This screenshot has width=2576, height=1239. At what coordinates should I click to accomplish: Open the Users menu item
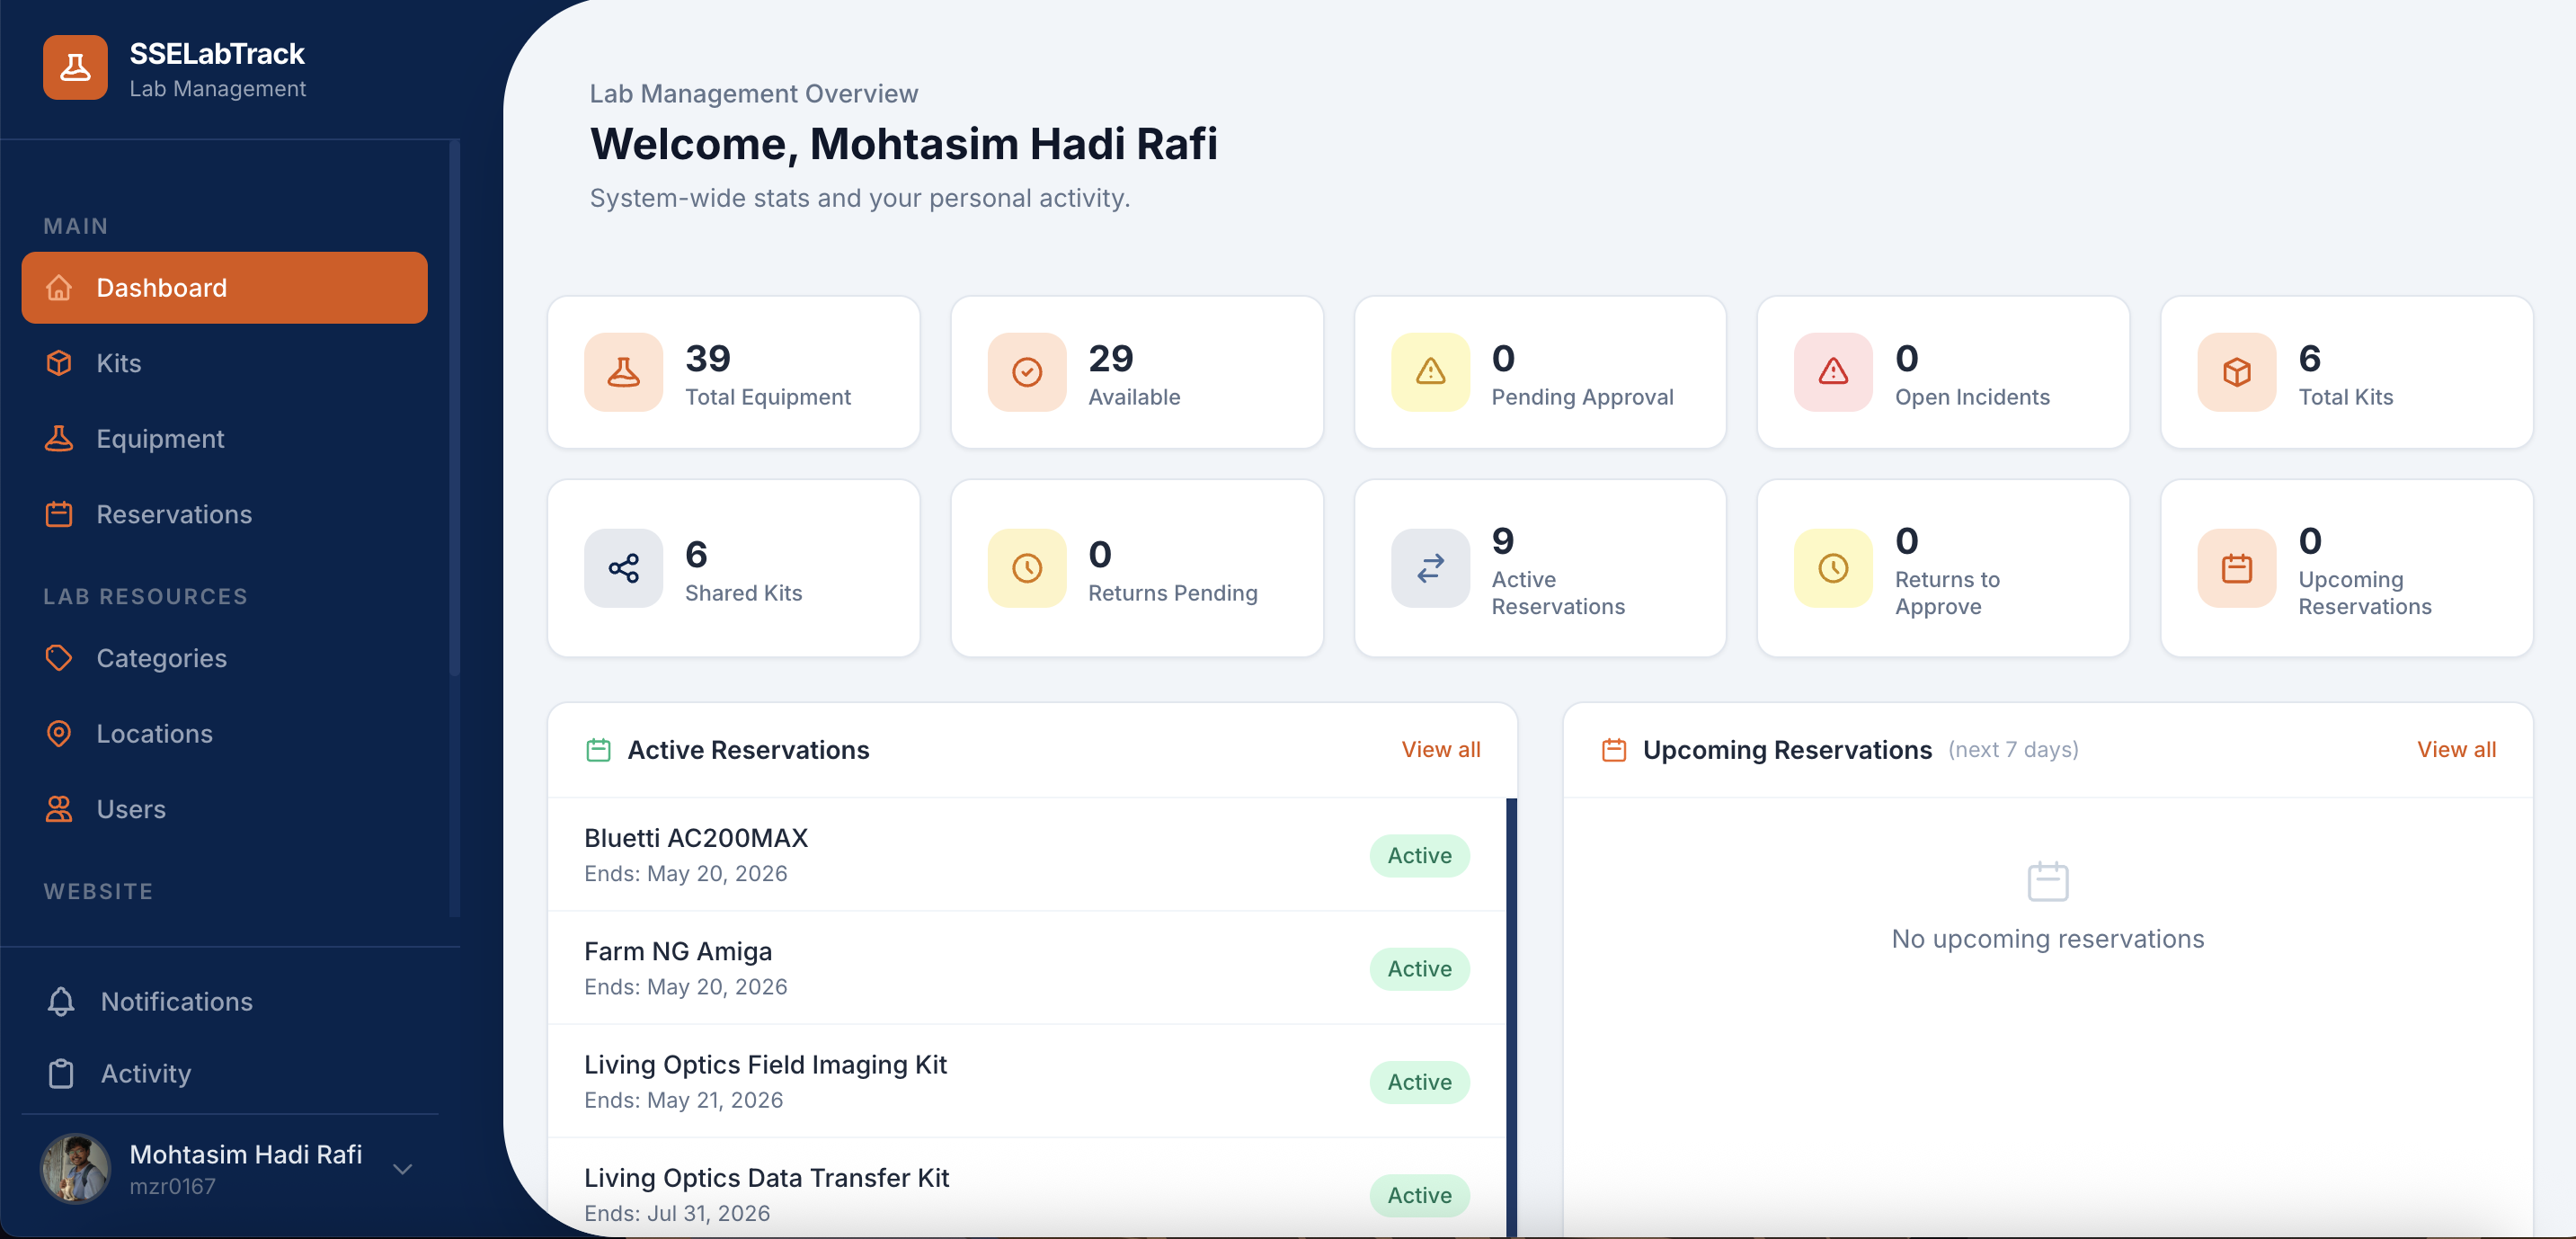pos(225,809)
